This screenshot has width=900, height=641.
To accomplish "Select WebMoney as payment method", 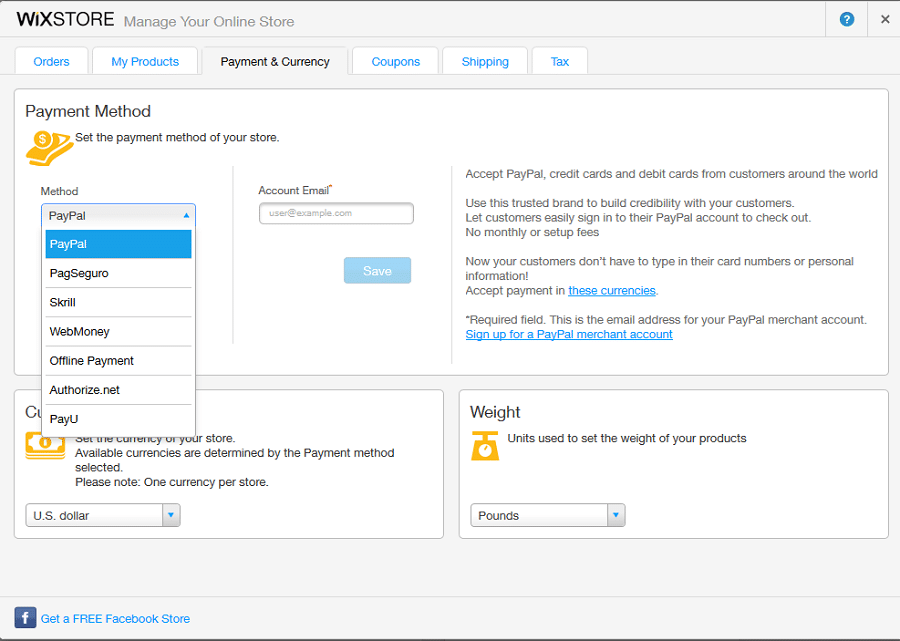I will [118, 332].
